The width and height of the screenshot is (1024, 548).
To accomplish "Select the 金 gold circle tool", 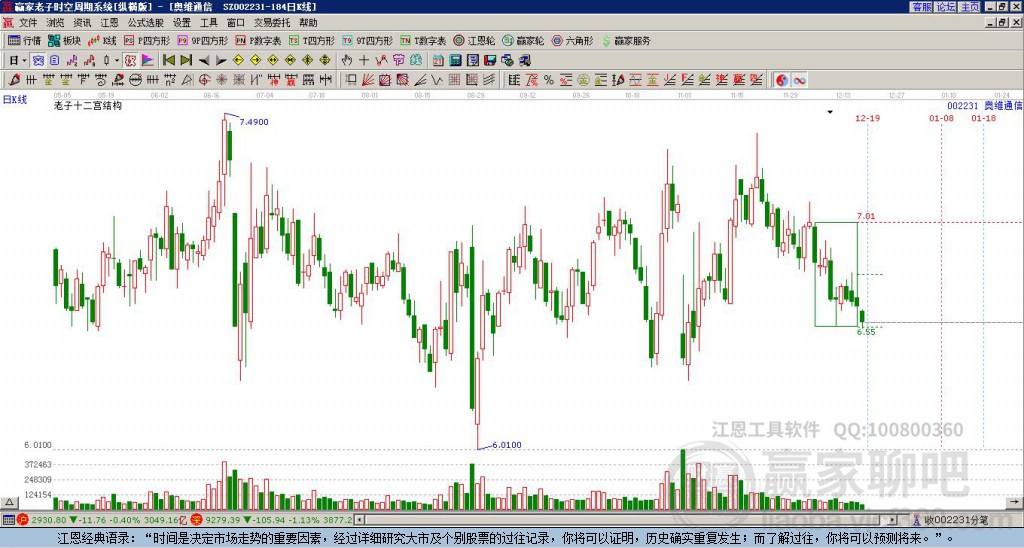I will click(x=583, y=80).
